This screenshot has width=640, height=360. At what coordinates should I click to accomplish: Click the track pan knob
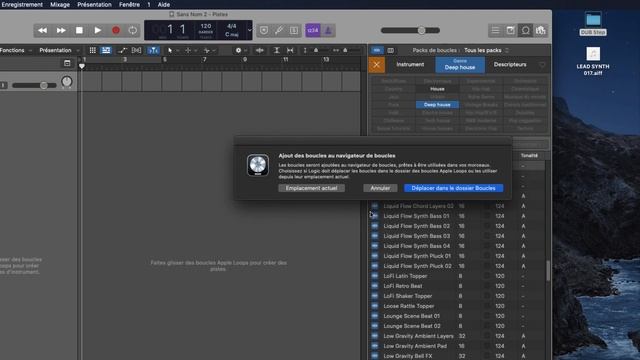coord(67,82)
